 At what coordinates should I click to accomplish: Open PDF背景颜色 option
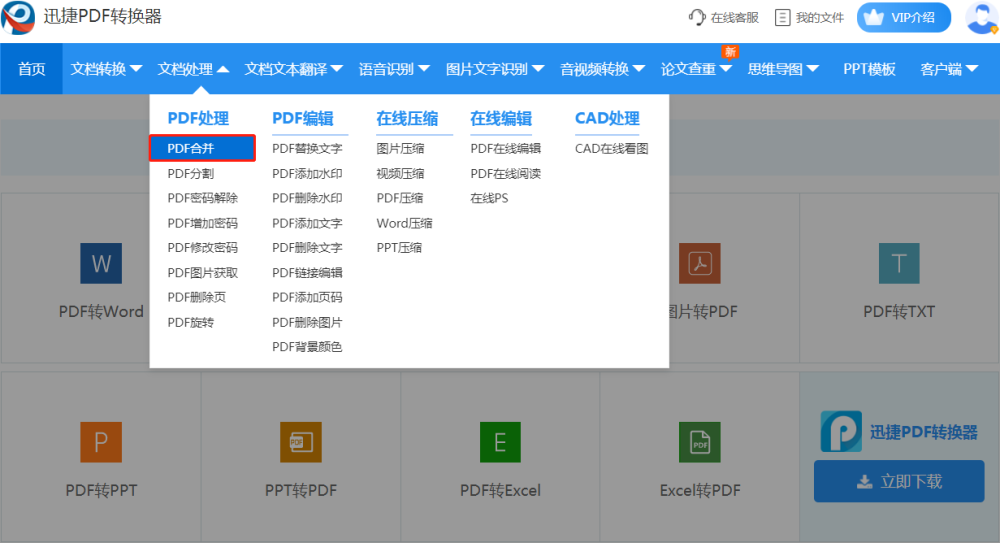(x=307, y=347)
